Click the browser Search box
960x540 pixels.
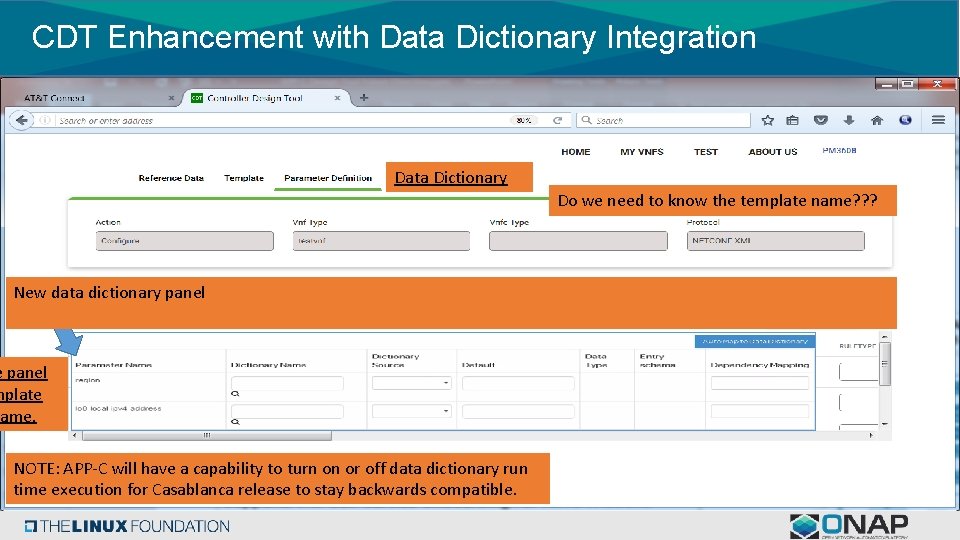coord(664,121)
